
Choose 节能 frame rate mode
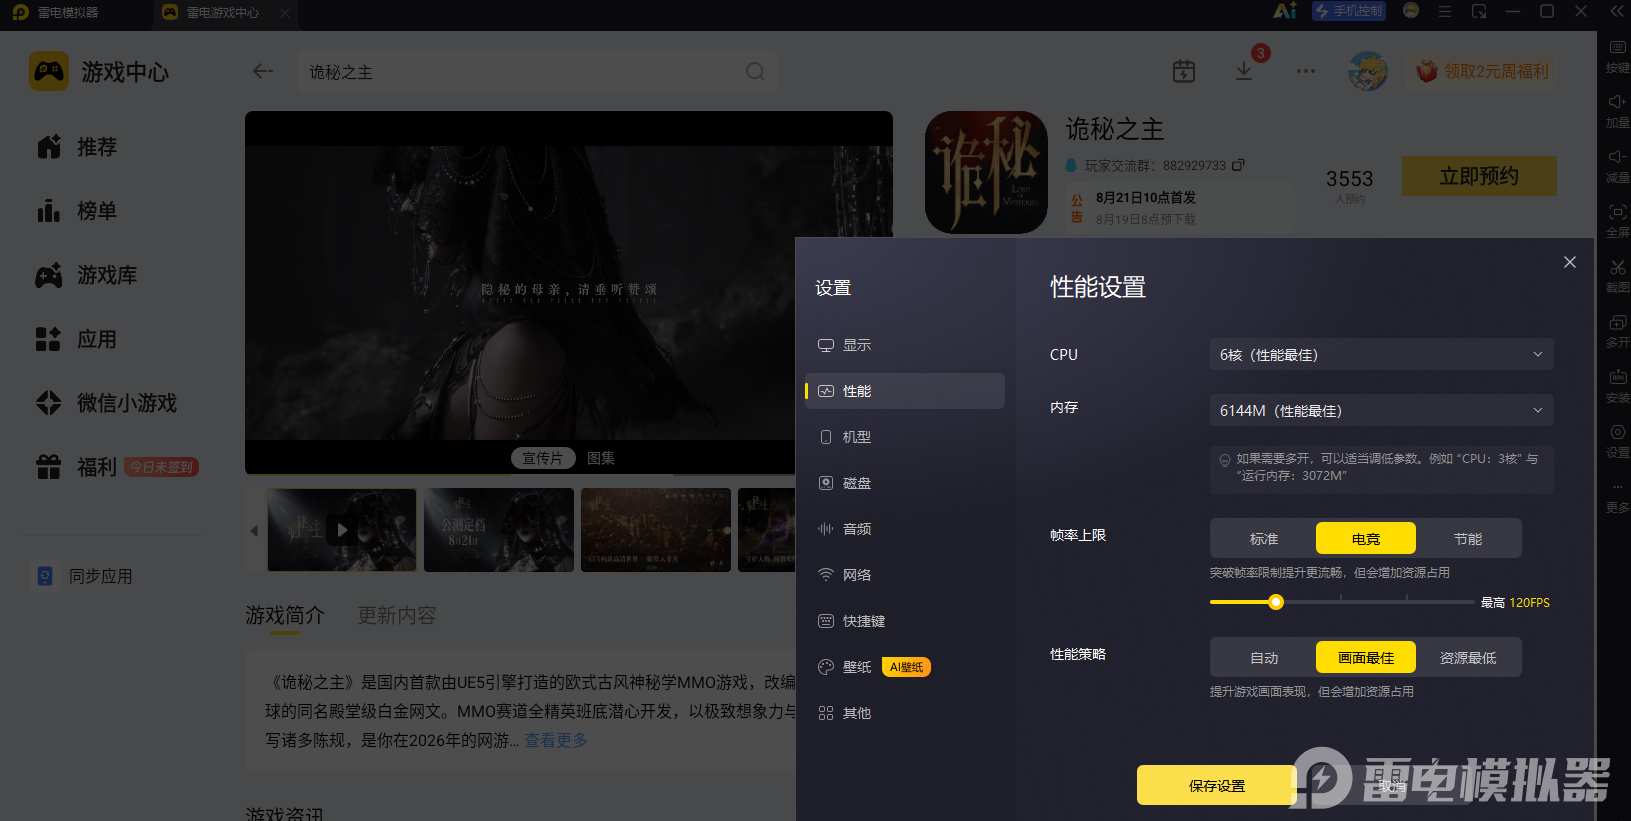click(x=1468, y=539)
